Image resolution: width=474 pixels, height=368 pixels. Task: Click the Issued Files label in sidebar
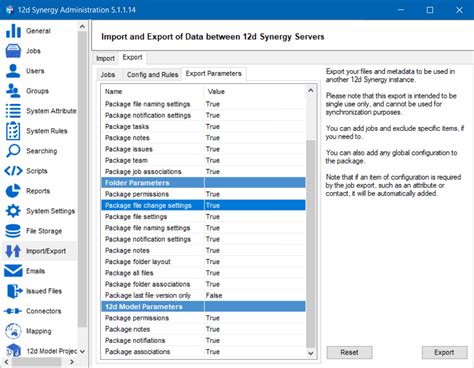(x=44, y=291)
